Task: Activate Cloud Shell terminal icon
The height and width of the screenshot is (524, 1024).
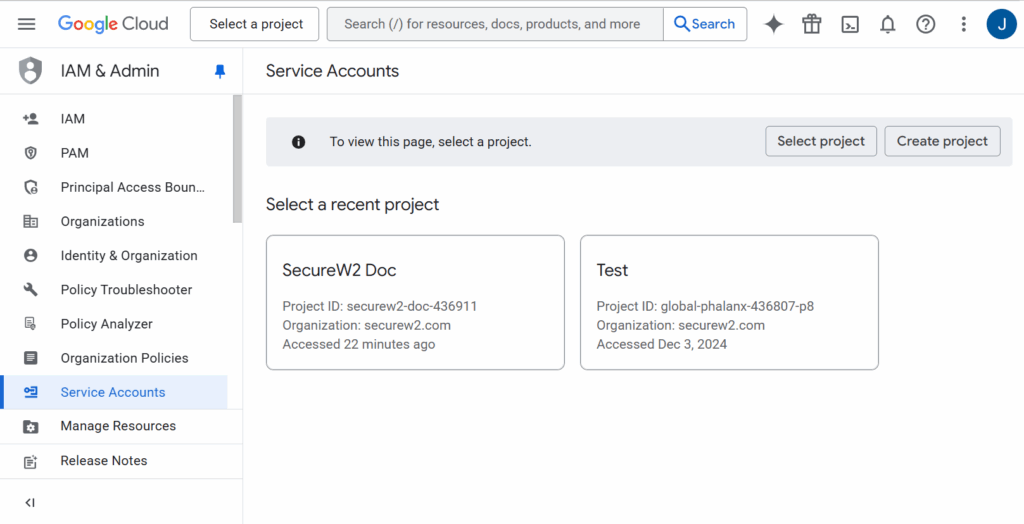Action: pyautogui.click(x=850, y=24)
